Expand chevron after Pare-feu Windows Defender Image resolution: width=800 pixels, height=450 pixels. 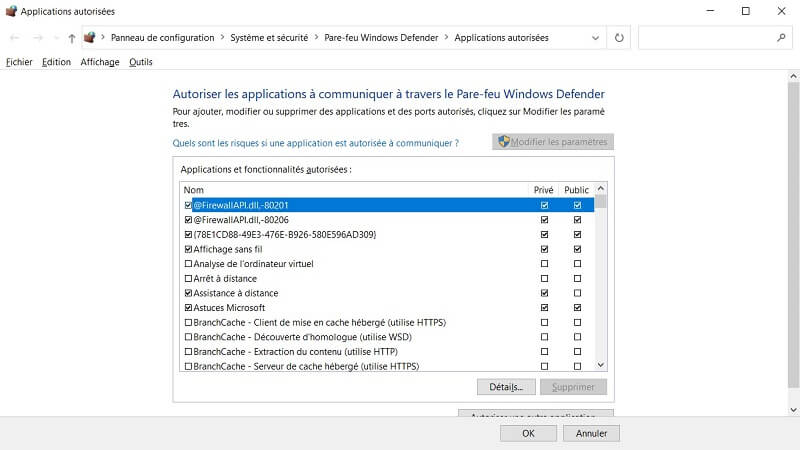coord(446,37)
